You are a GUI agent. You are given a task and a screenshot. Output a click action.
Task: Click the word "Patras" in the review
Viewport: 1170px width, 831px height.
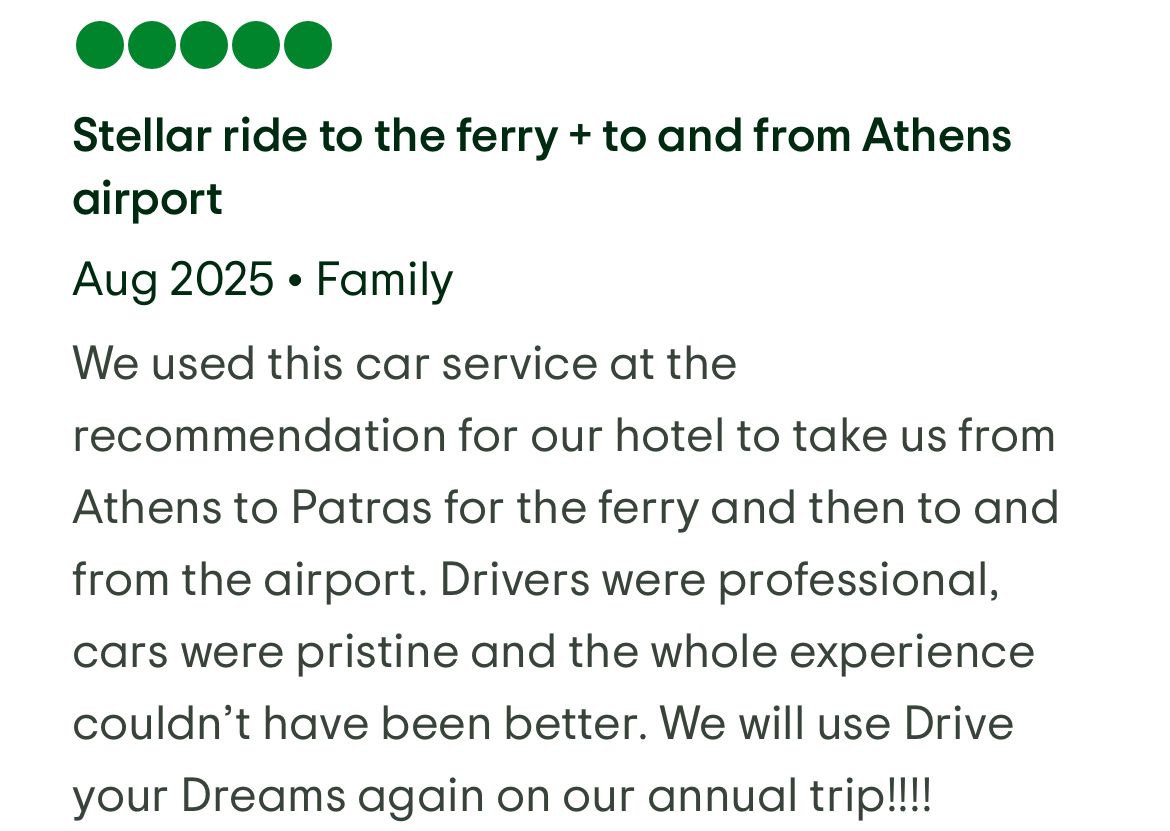(x=361, y=508)
